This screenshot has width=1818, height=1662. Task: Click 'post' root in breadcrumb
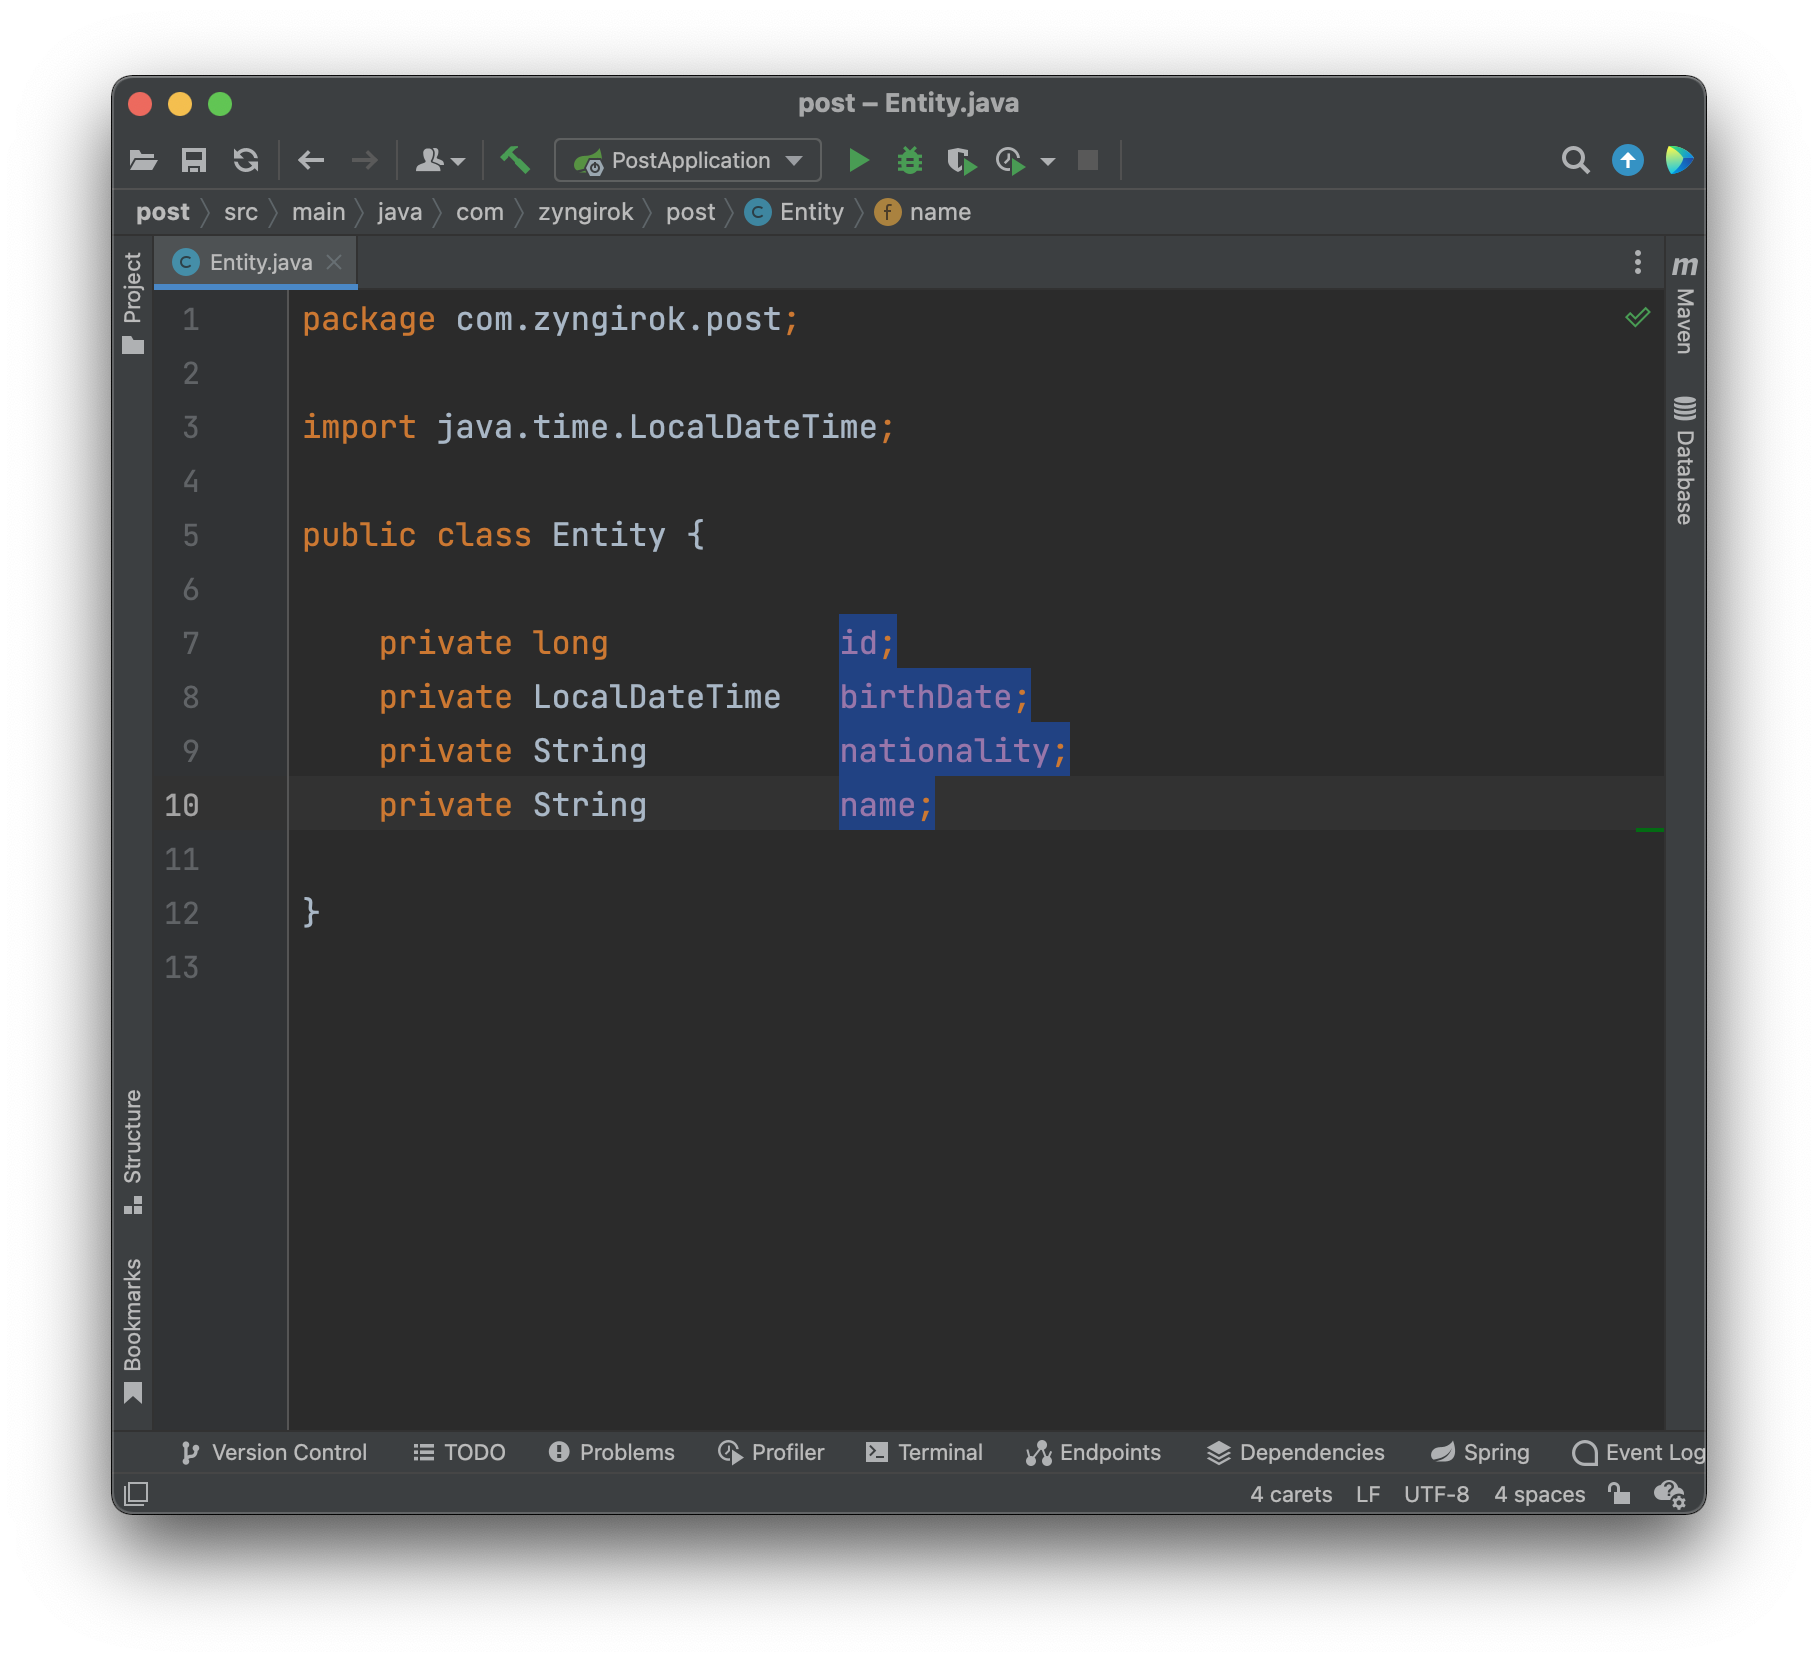(x=162, y=212)
